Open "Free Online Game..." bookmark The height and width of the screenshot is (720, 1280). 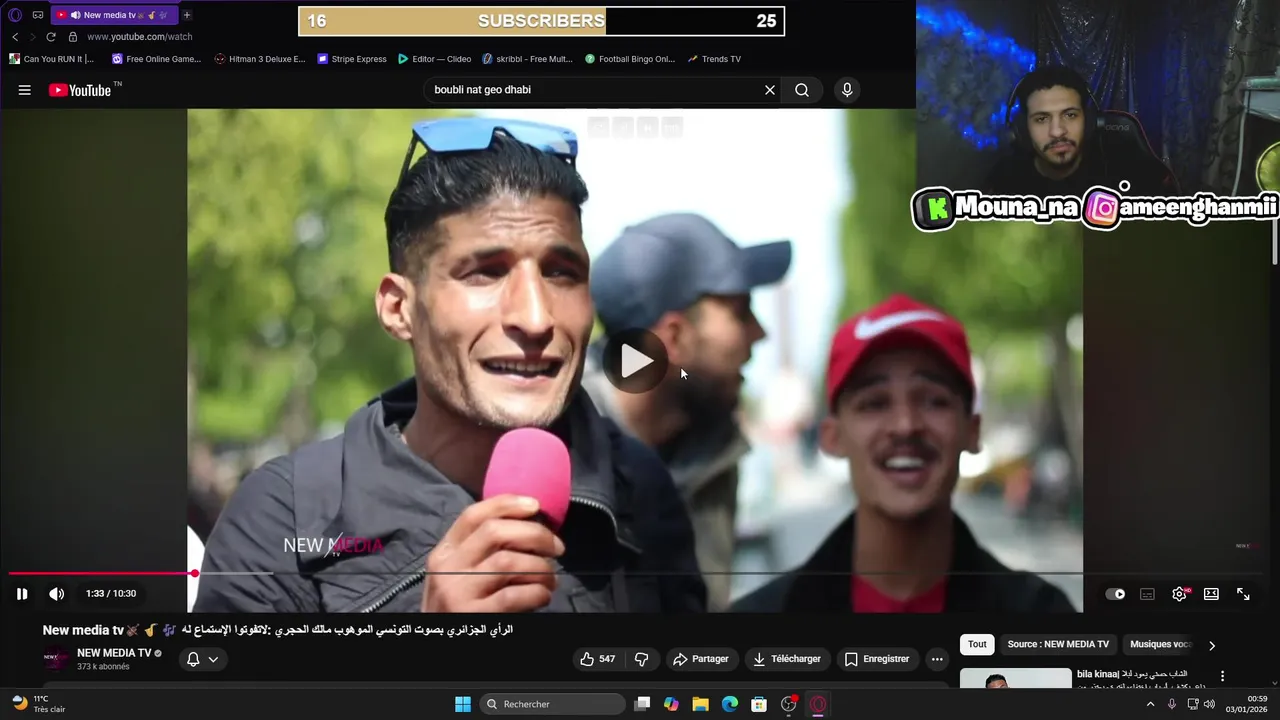[x=156, y=59]
